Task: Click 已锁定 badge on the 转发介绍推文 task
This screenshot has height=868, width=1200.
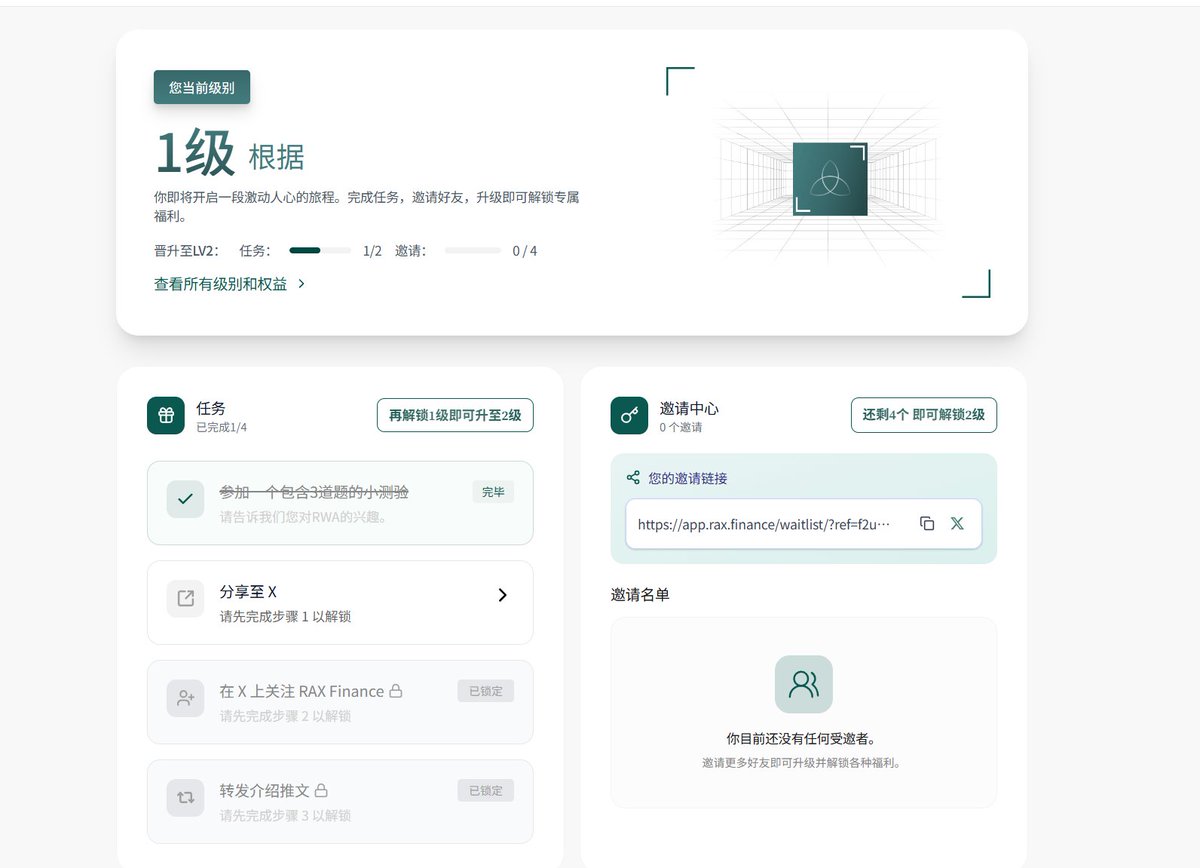Action: [x=486, y=790]
